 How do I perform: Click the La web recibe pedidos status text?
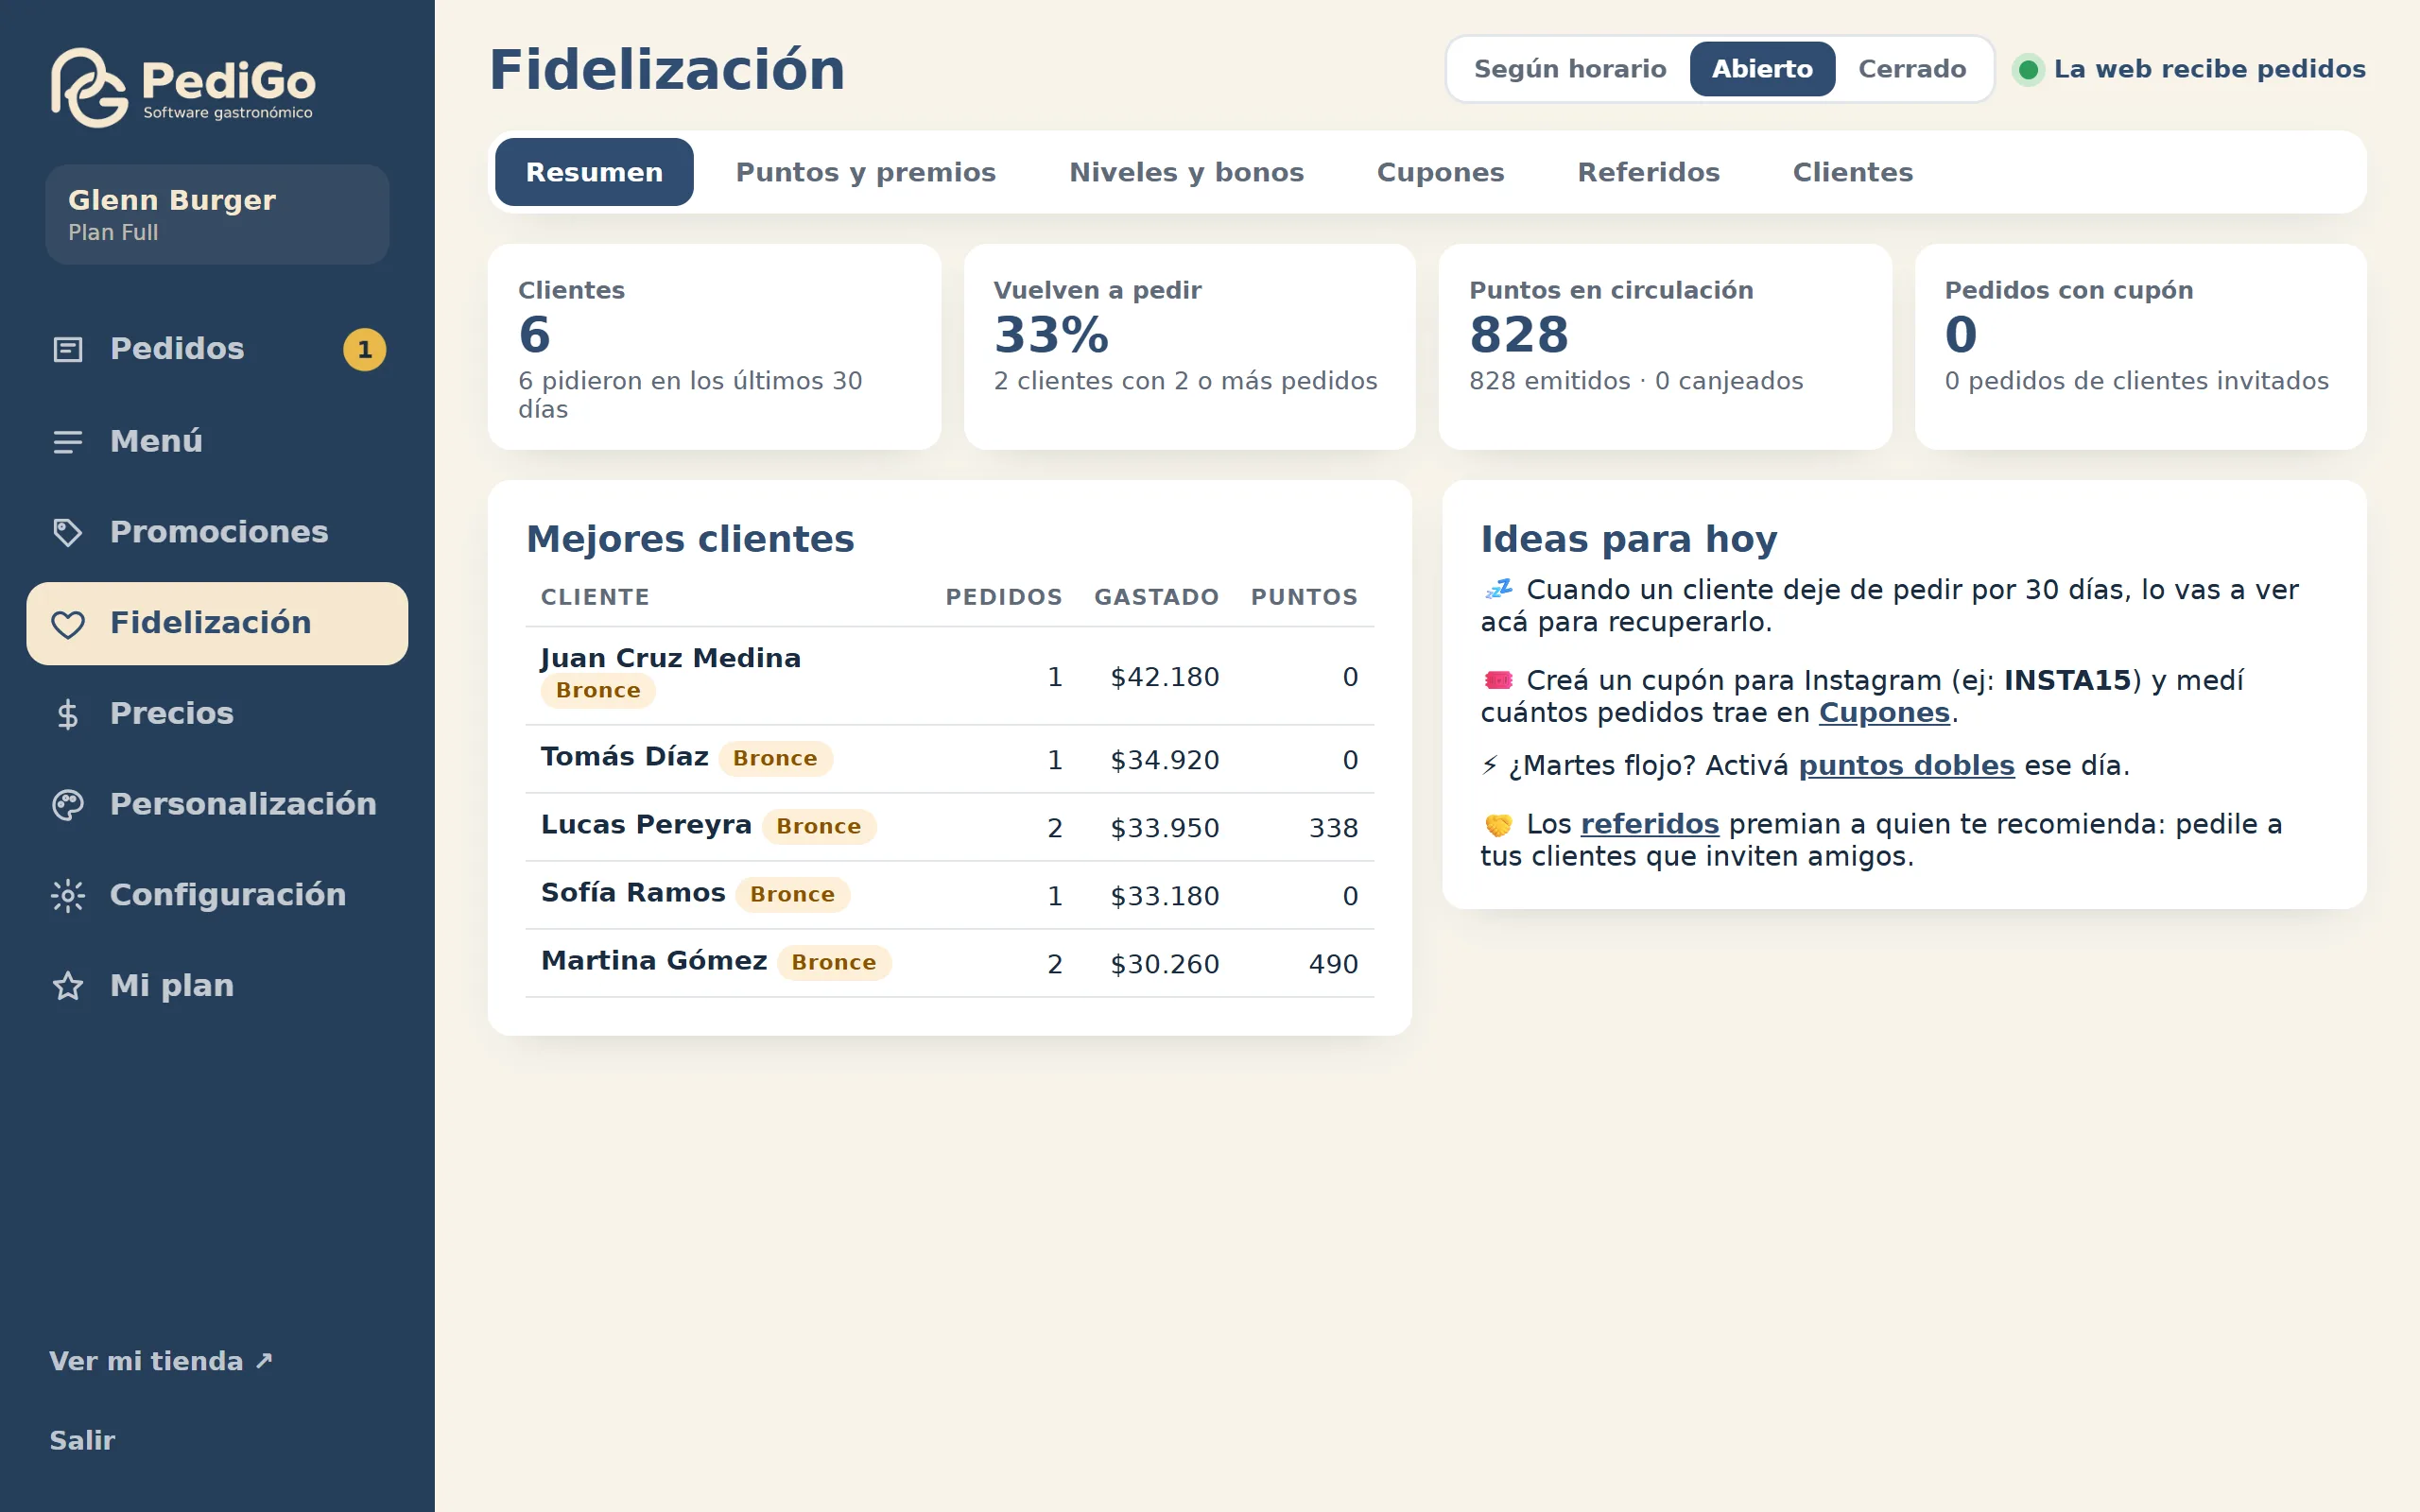2209,69
